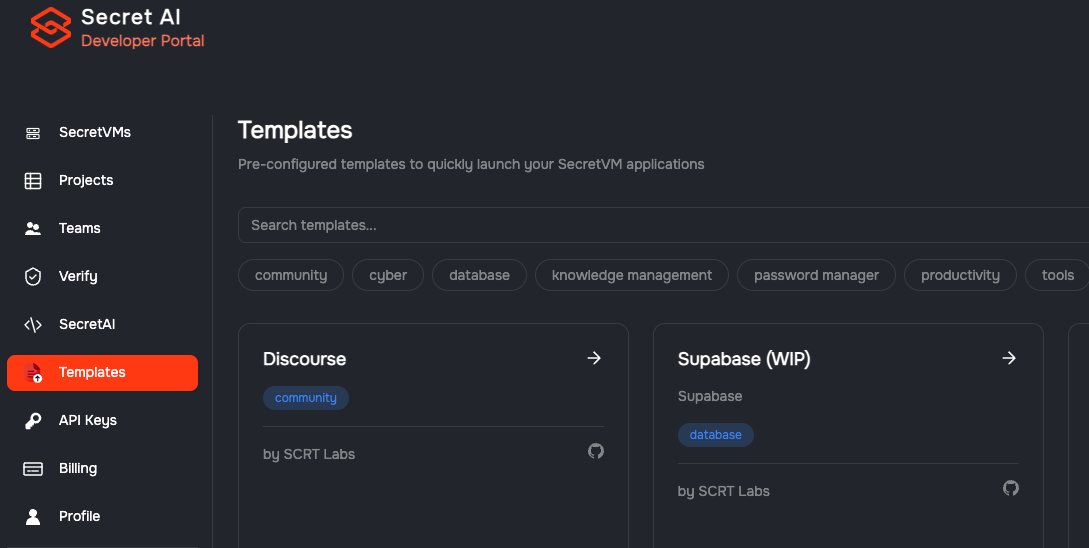Click the Templates icon in sidebar
Screen dimensions: 1089x548
tap(33, 373)
